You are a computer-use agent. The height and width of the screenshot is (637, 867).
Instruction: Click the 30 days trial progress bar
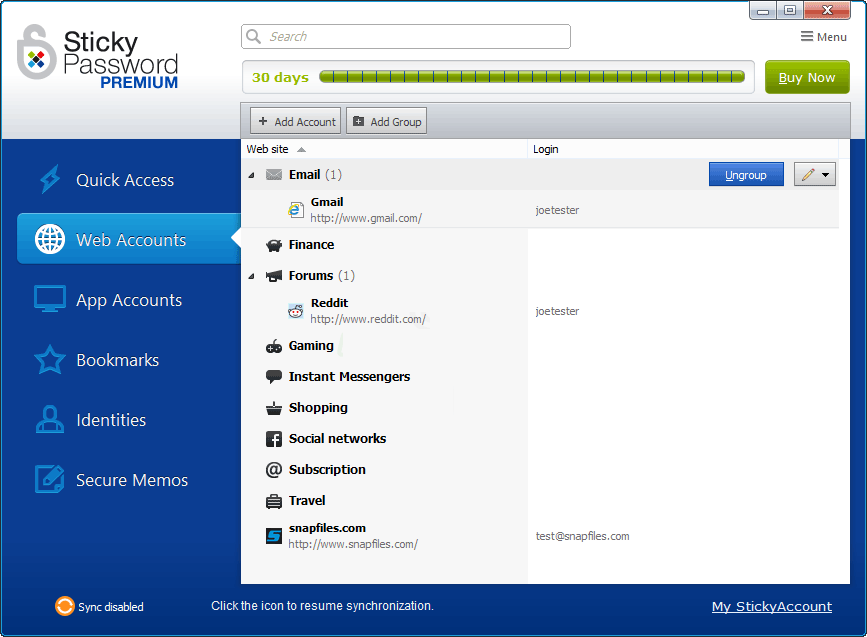pyautogui.click(x=531, y=77)
